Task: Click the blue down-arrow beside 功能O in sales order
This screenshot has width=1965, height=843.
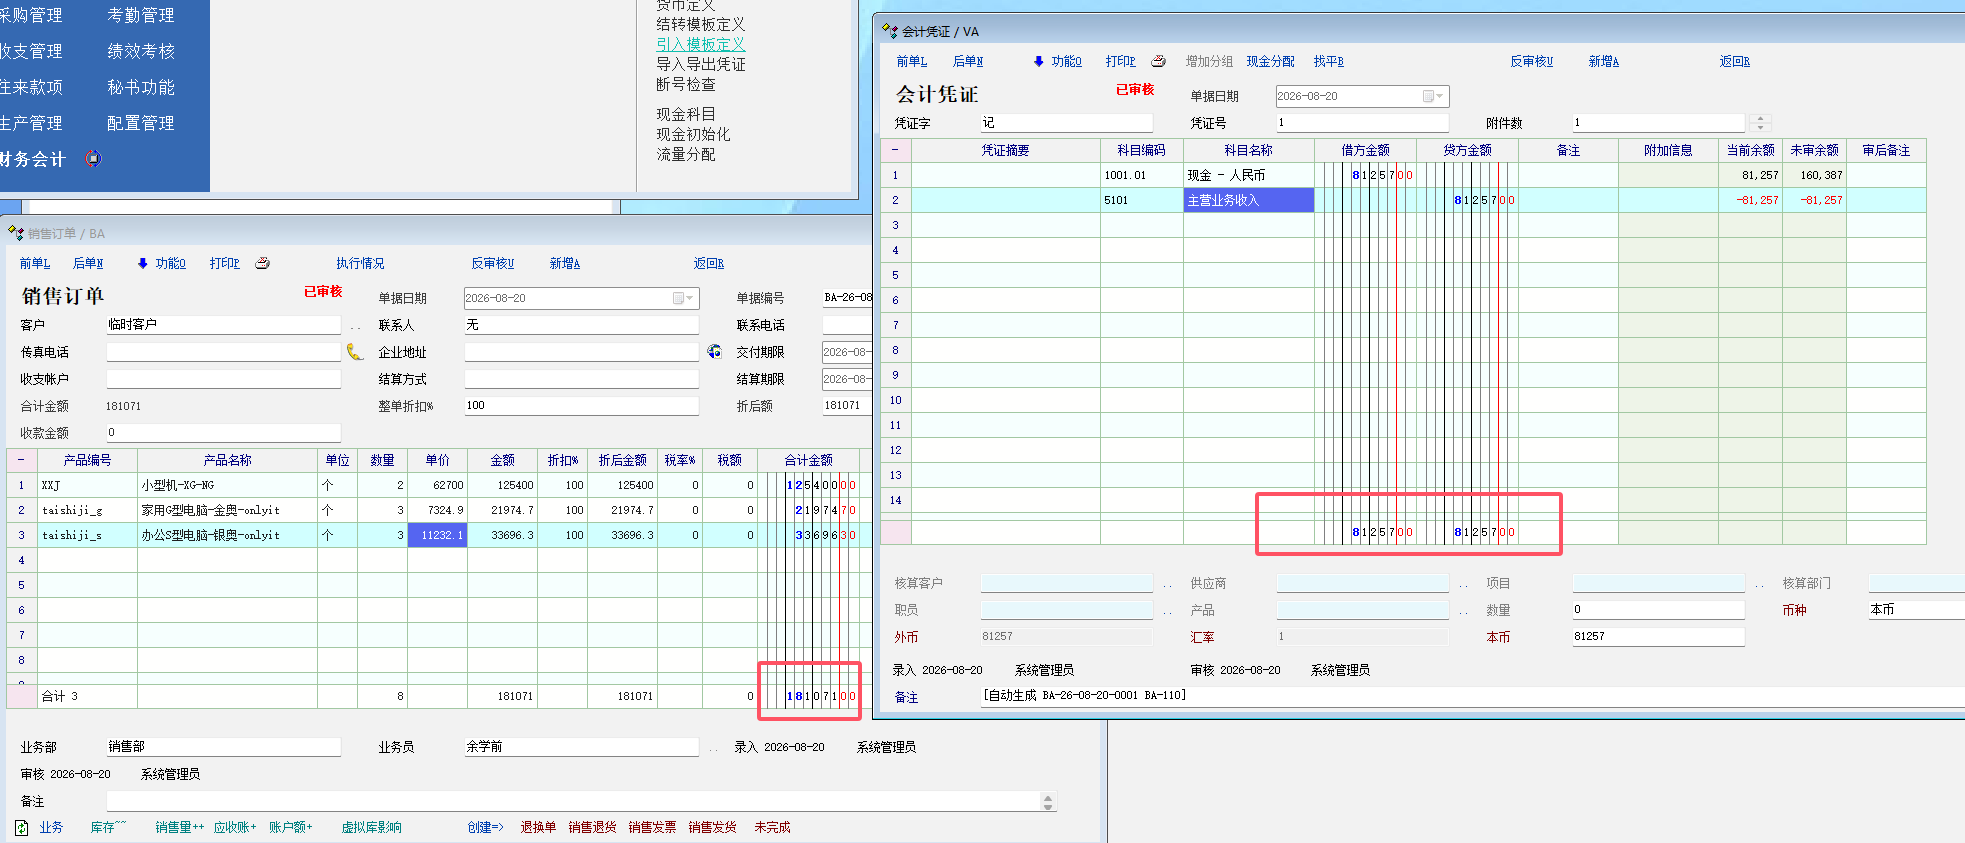Action: tap(143, 263)
